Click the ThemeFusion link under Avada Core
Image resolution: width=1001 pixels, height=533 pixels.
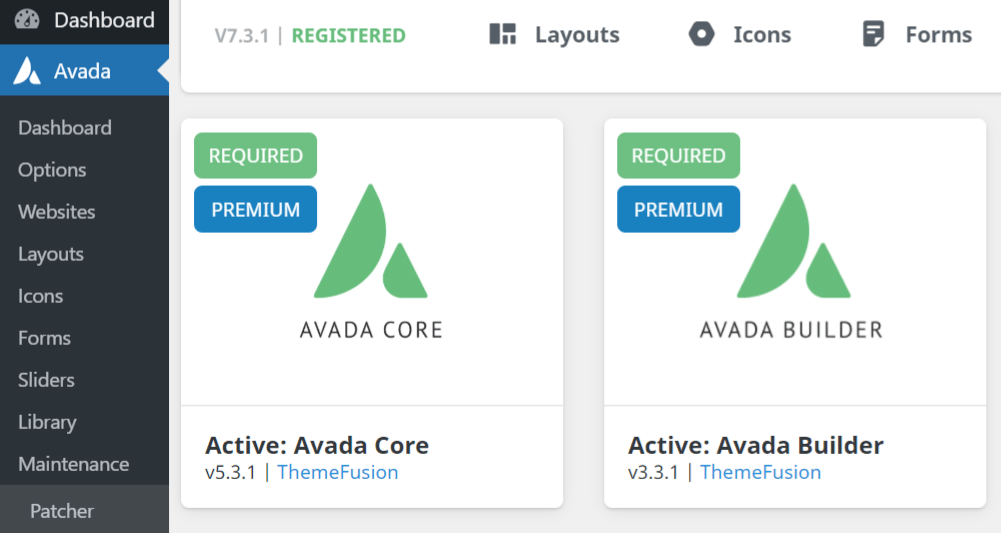[338, 472]
